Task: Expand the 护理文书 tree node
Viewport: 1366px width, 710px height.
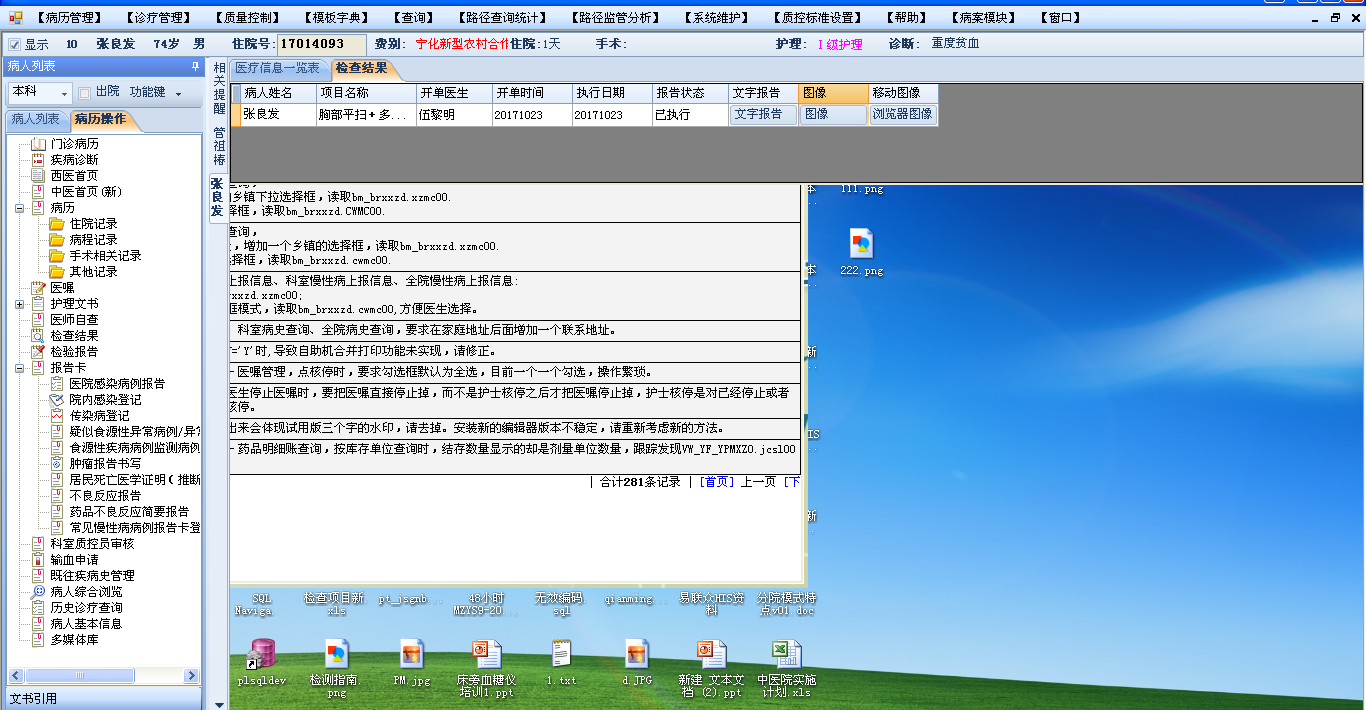Action: pyautogui.click(x=19, y=304)
